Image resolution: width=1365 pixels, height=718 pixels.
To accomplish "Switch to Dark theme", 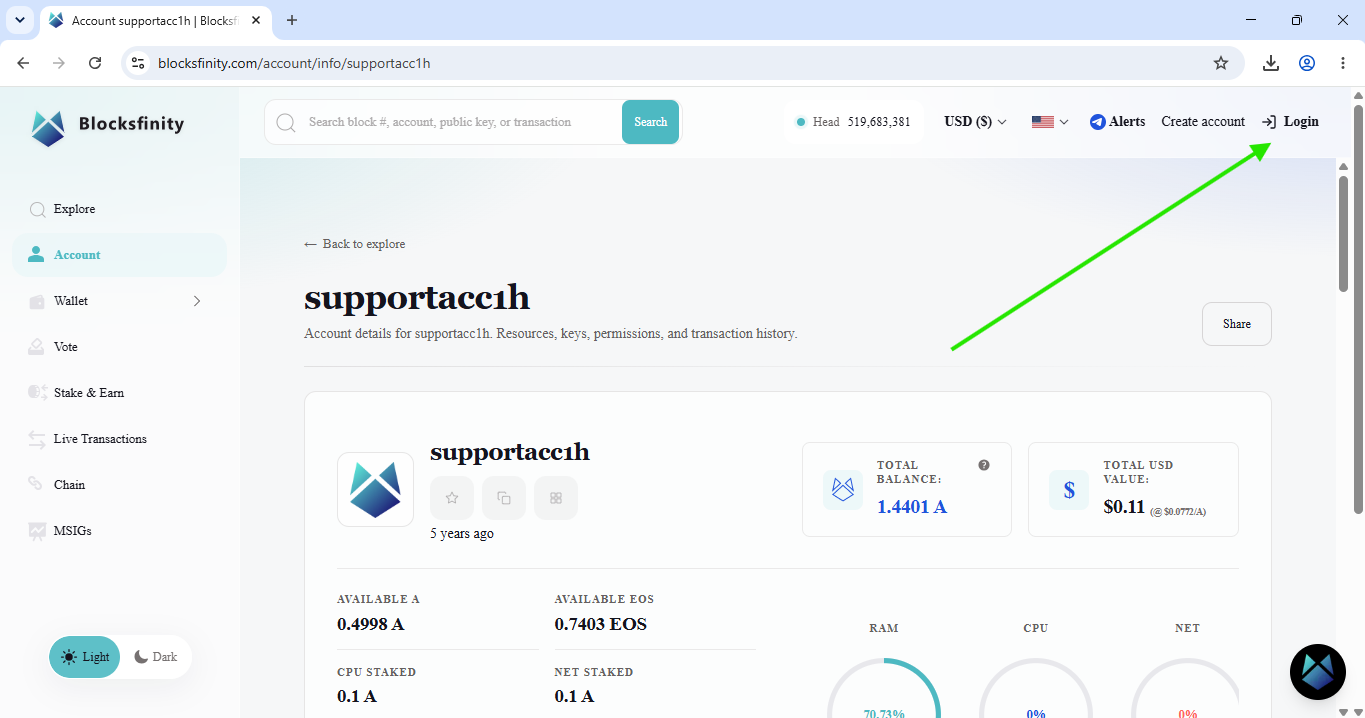I will (x=156, y=657).
